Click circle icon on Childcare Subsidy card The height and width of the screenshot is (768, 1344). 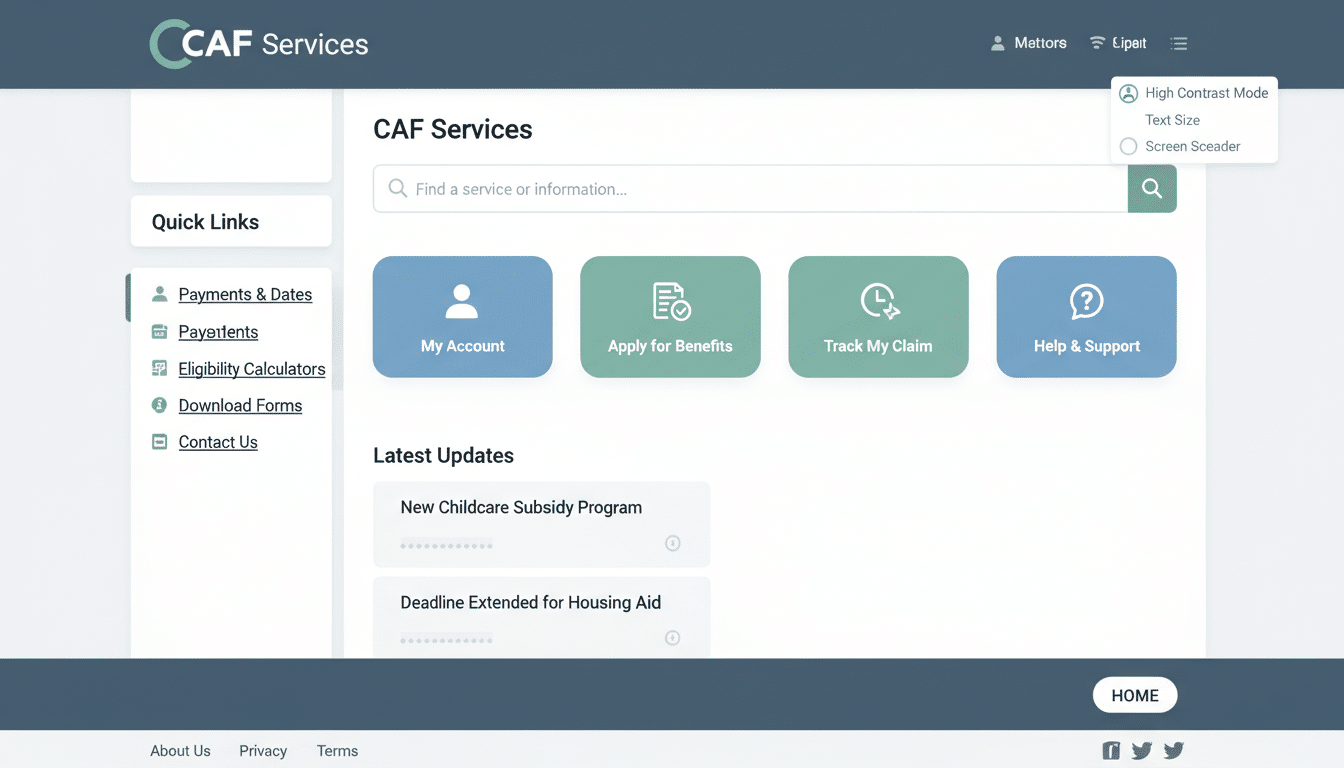pos(673,543)
